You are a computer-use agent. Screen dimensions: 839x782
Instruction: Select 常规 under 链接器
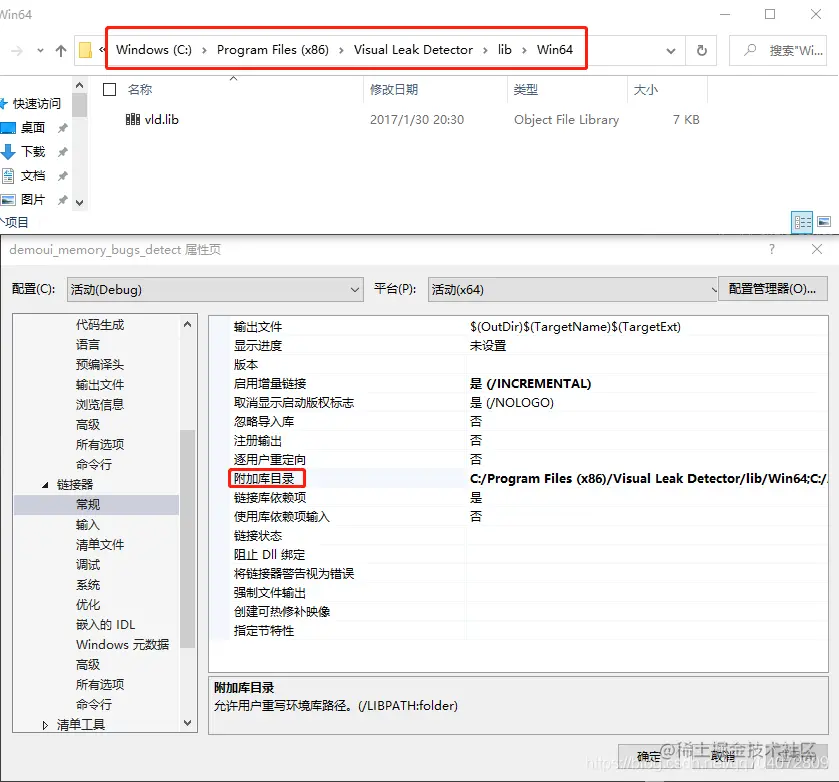point(88,504)
